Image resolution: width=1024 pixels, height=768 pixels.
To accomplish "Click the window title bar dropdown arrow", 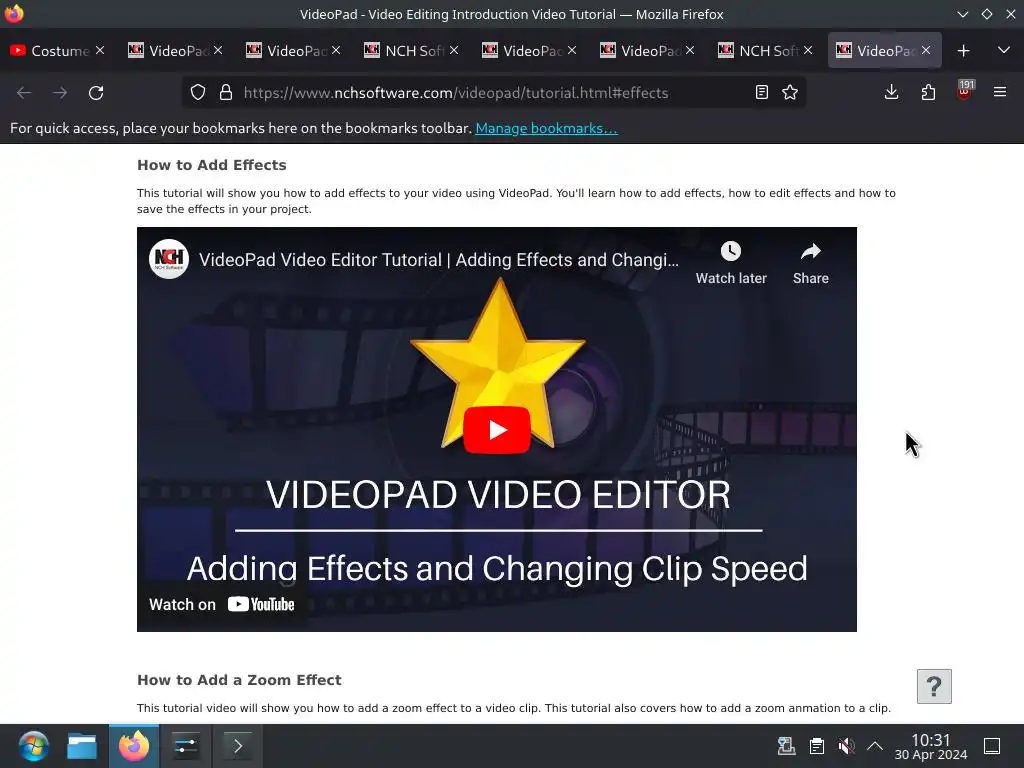I will (963, 14).
